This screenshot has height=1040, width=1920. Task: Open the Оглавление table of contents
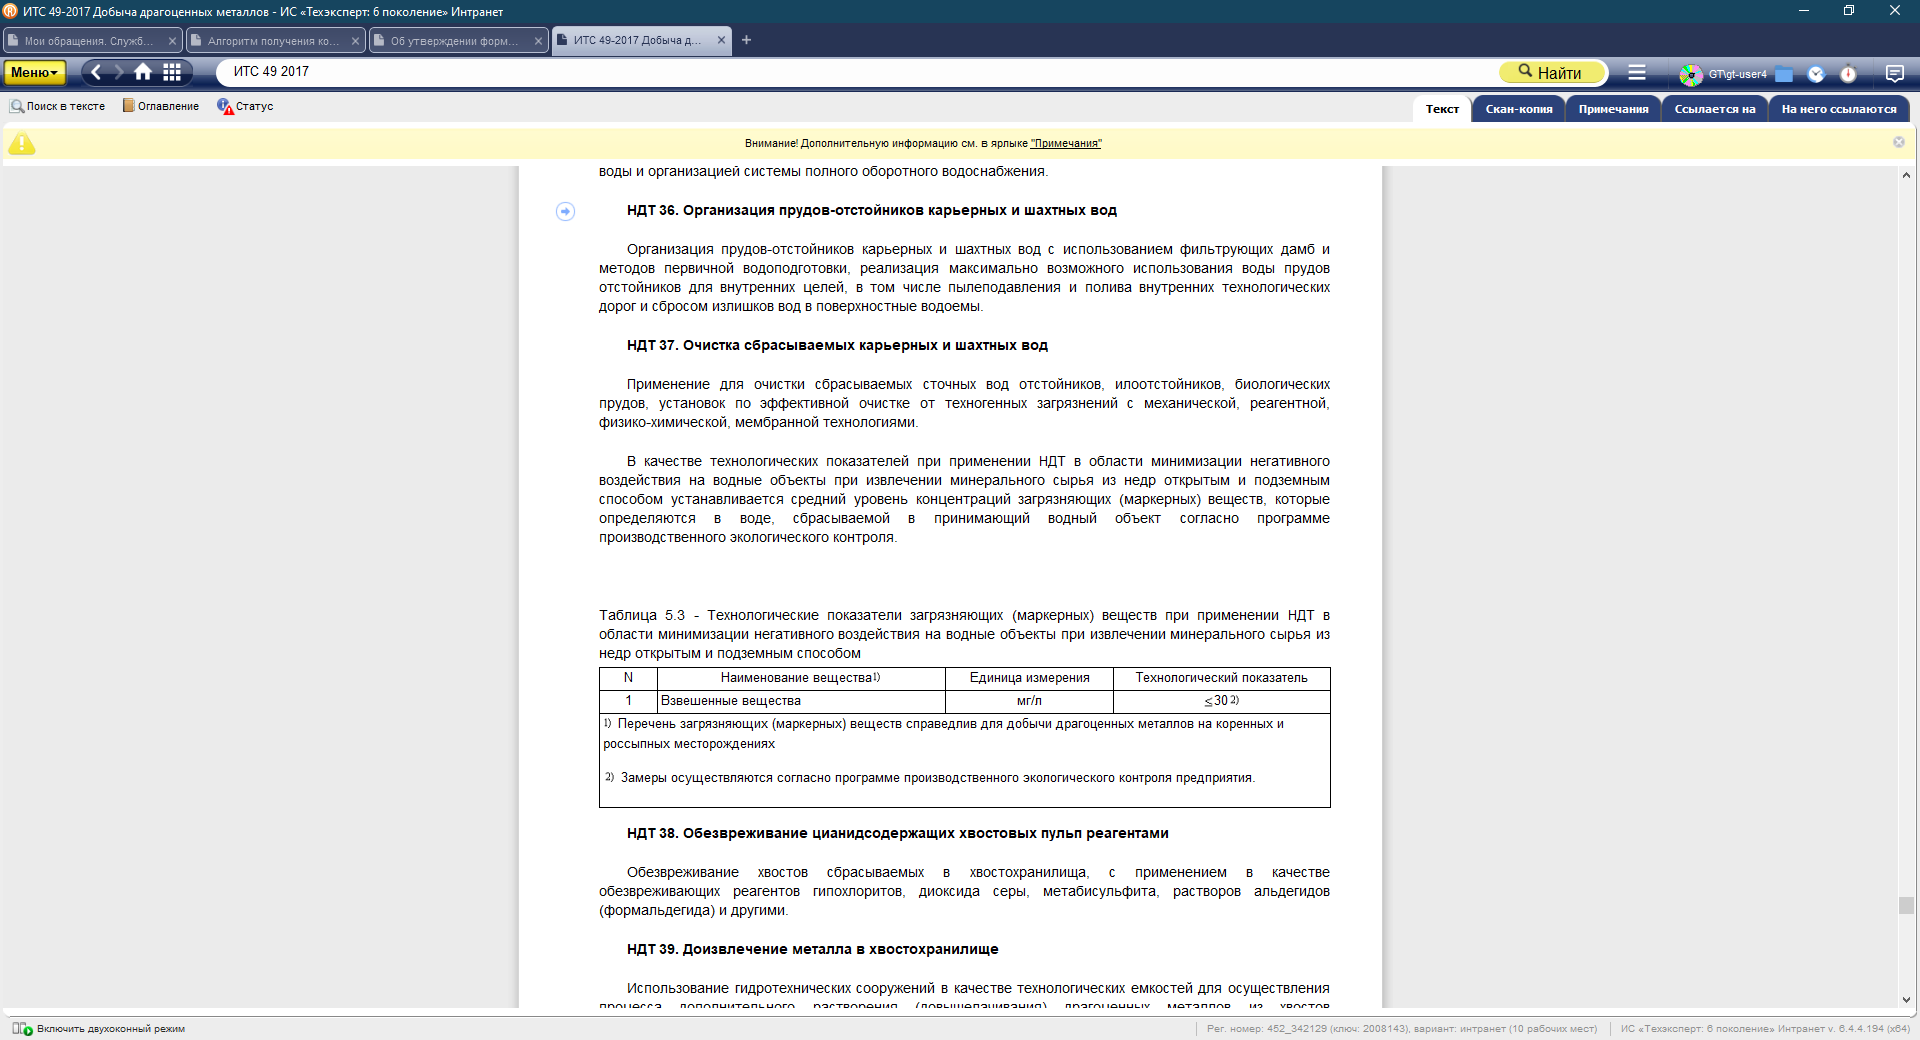(161, 106)
